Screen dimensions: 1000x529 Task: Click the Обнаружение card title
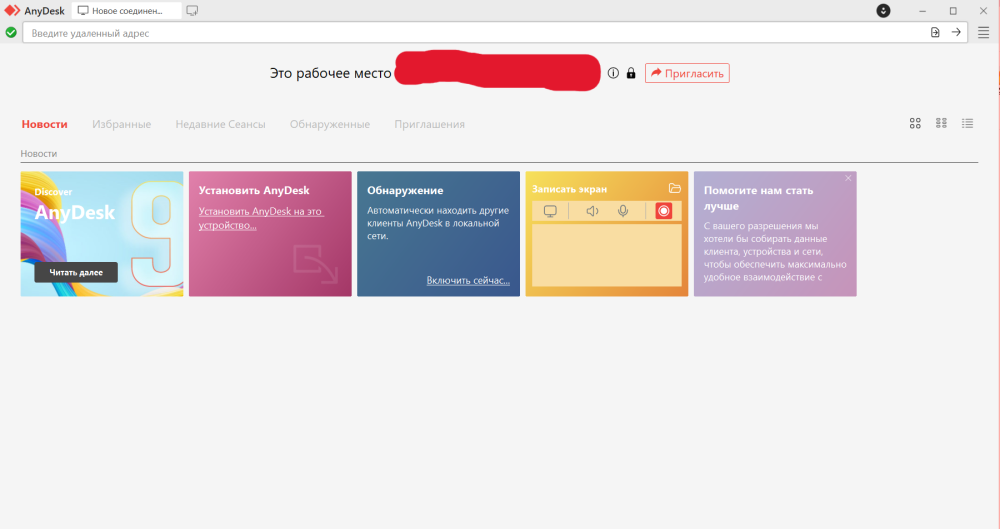coord(405,190)
